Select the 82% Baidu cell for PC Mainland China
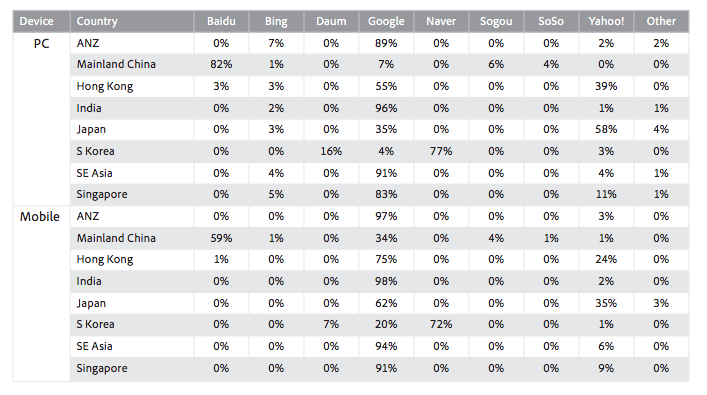This screenshot has height=395, width=707. [221, 64]
